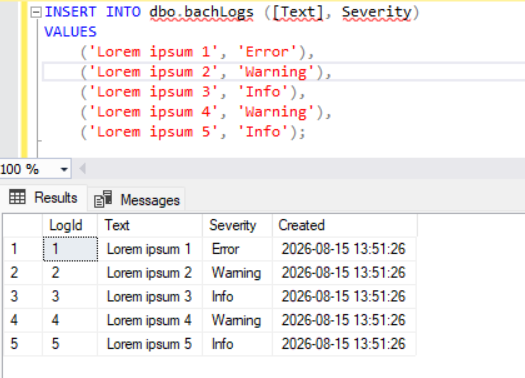
Task: Select row 5 via its row header
Action: pyautogui.click(x=23, y=344)
